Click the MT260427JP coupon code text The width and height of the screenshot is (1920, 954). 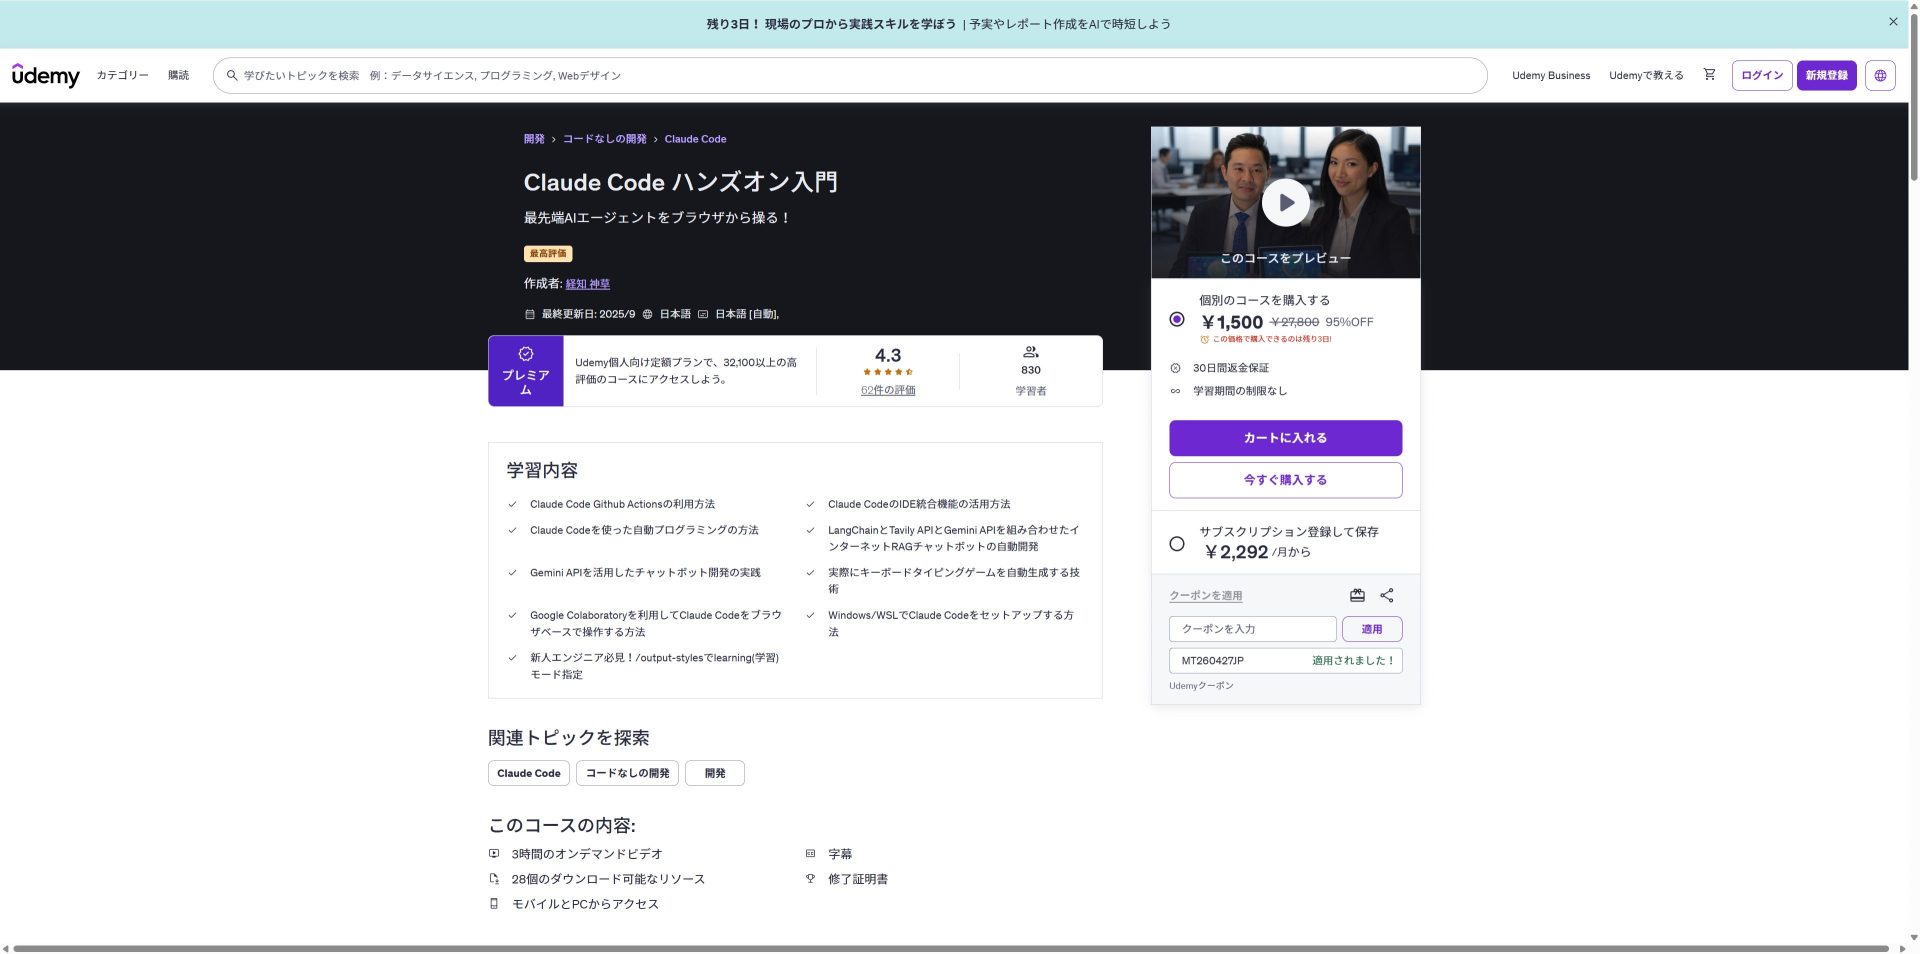pyautogui.click(x=1212, y=661)
